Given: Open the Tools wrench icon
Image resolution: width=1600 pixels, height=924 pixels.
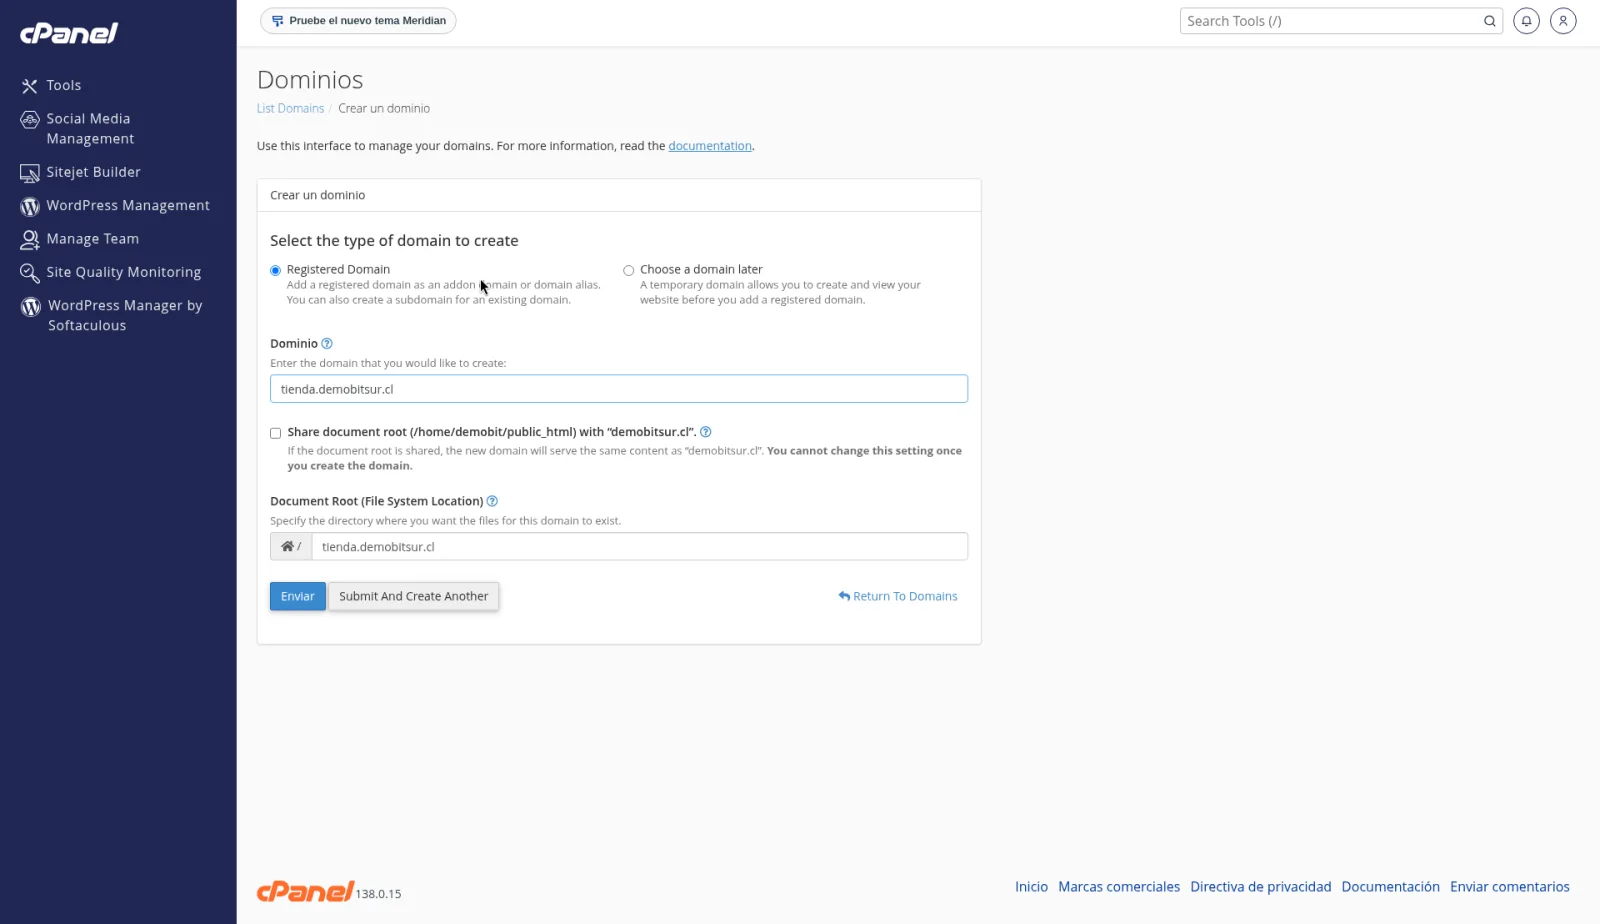Looking at the screenshot, I should pyautogui.click(x=30, y=86).
